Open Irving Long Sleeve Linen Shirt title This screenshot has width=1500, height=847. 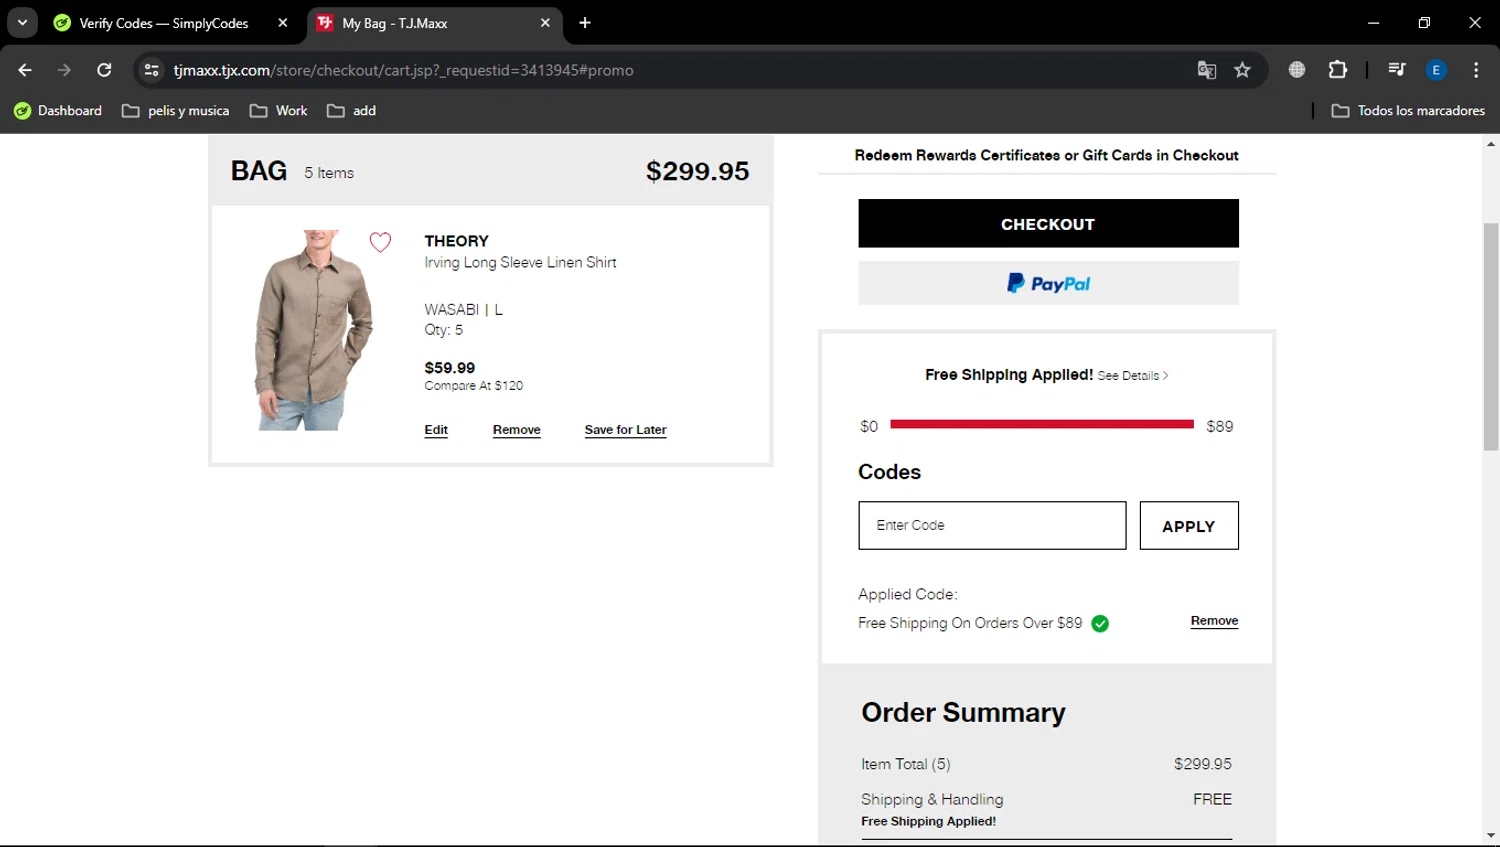click(520, 263)
